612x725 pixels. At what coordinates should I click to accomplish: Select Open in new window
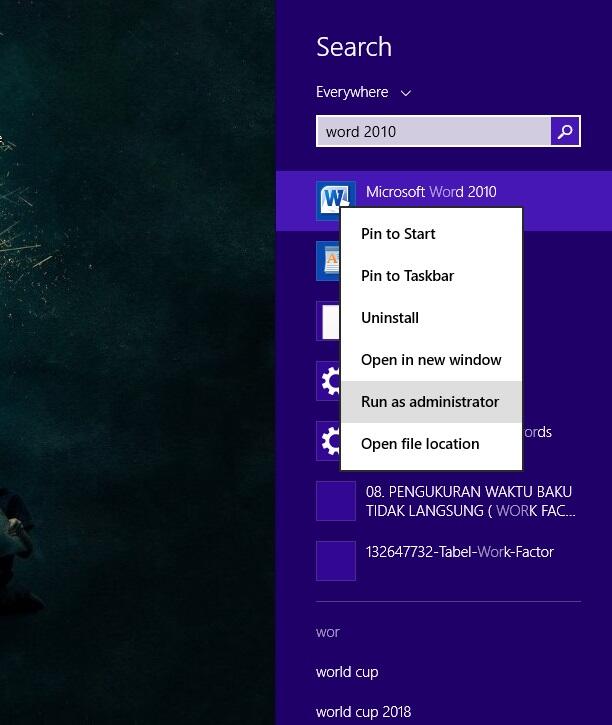tap(431, 360)
